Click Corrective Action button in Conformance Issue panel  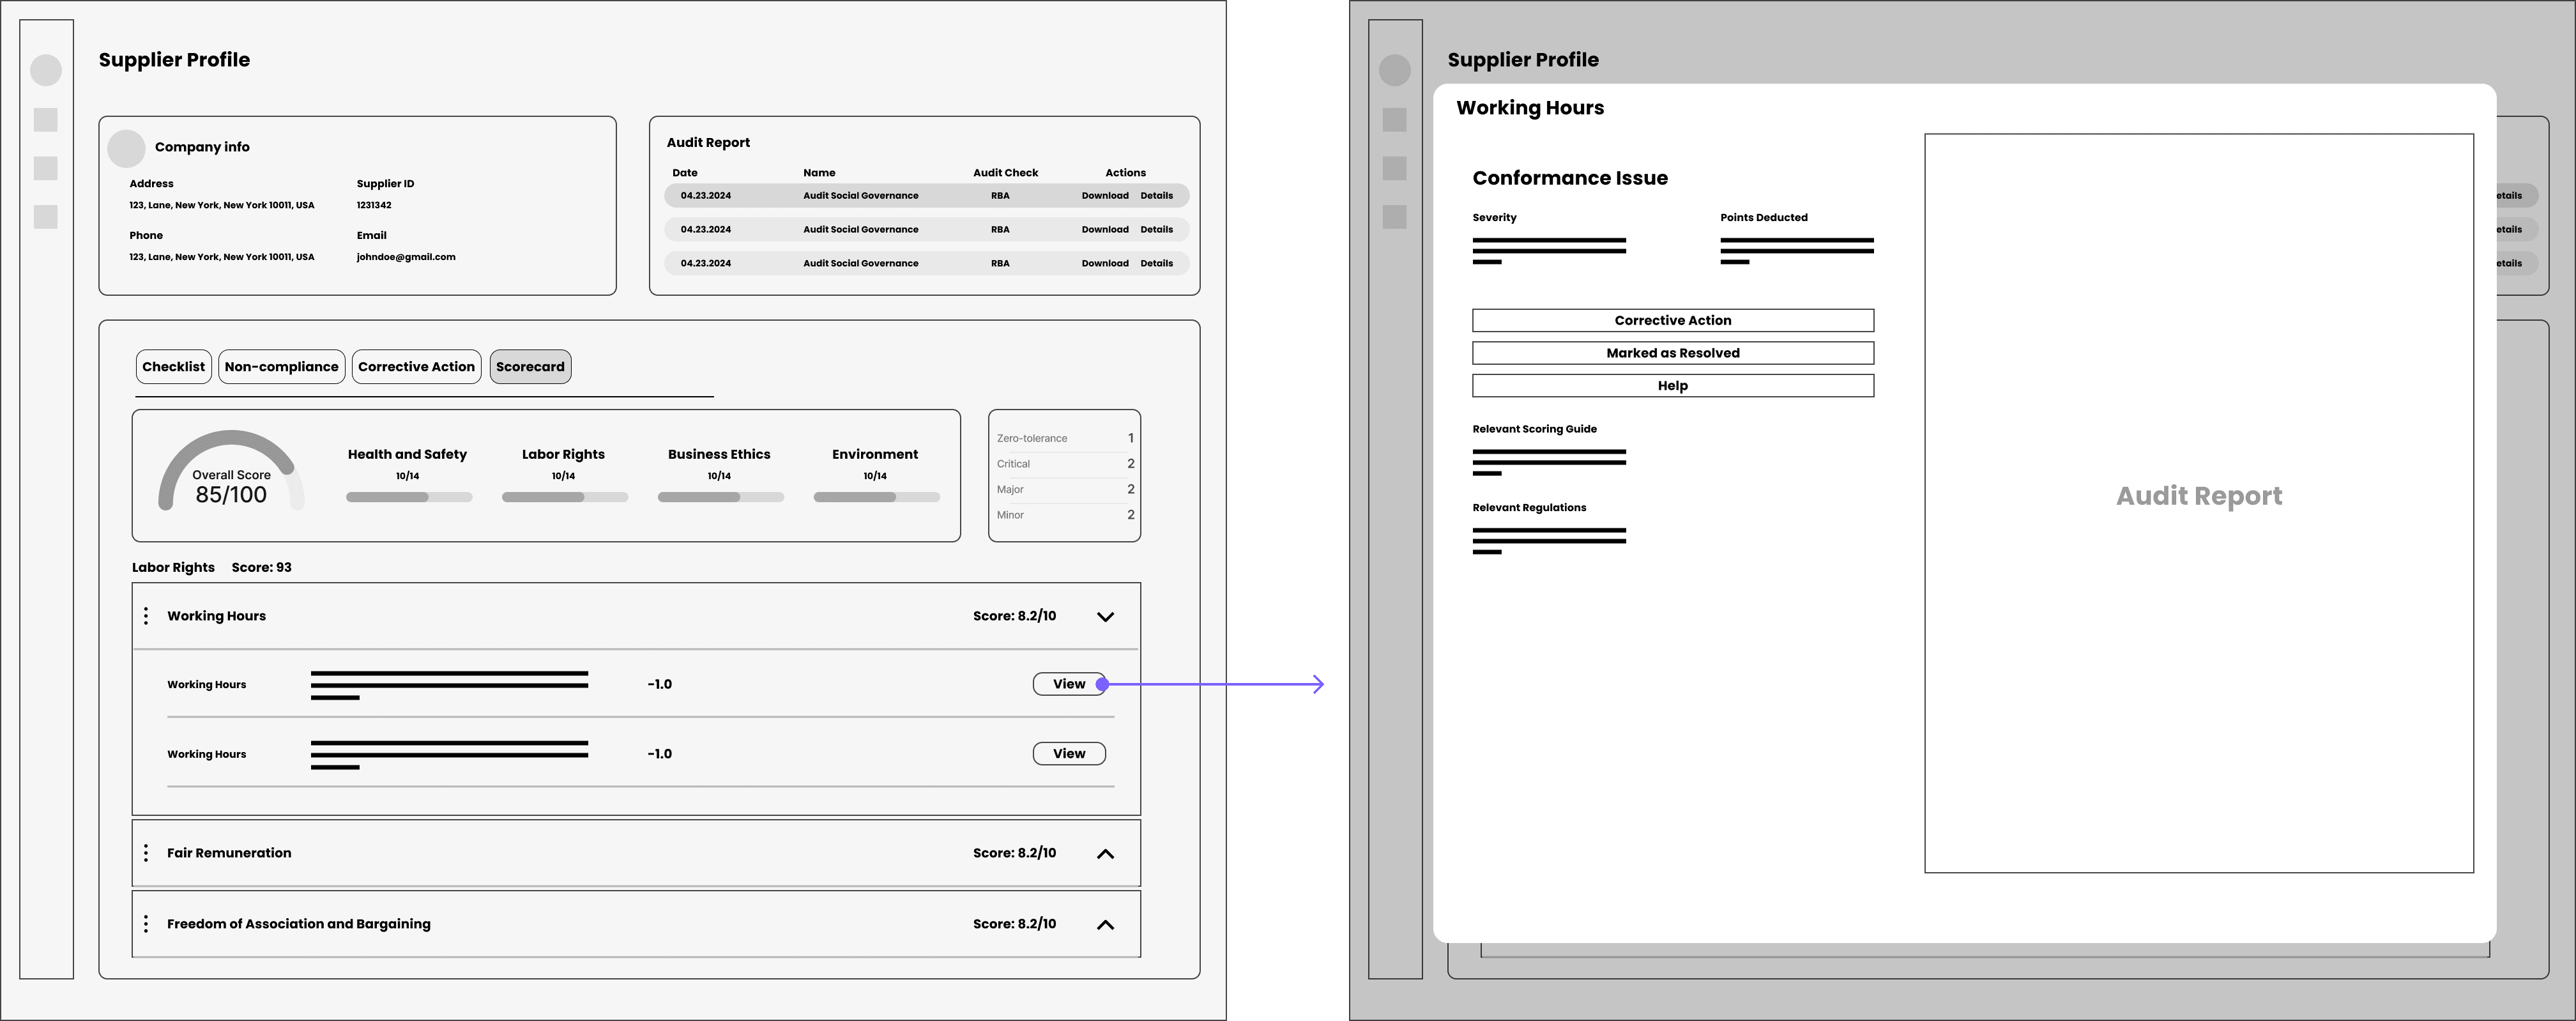(x=1672, y=321)
